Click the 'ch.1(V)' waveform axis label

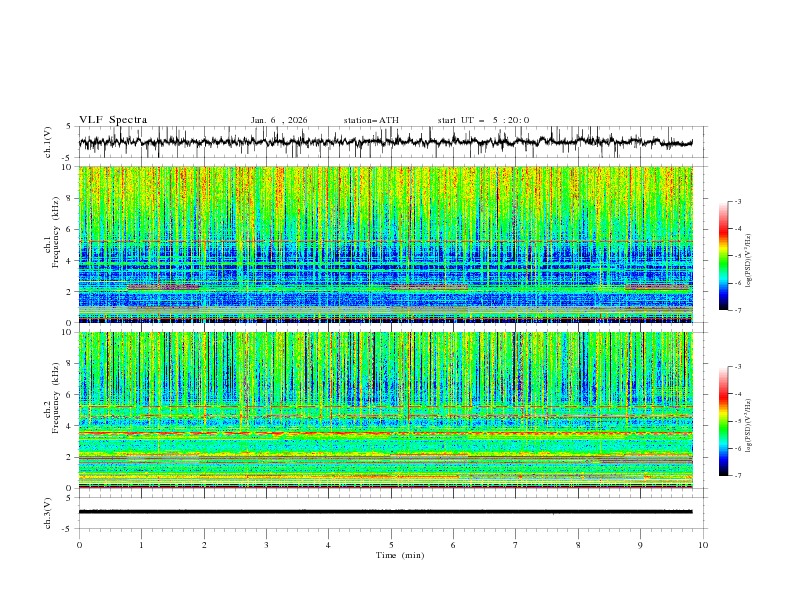point(48,142)
